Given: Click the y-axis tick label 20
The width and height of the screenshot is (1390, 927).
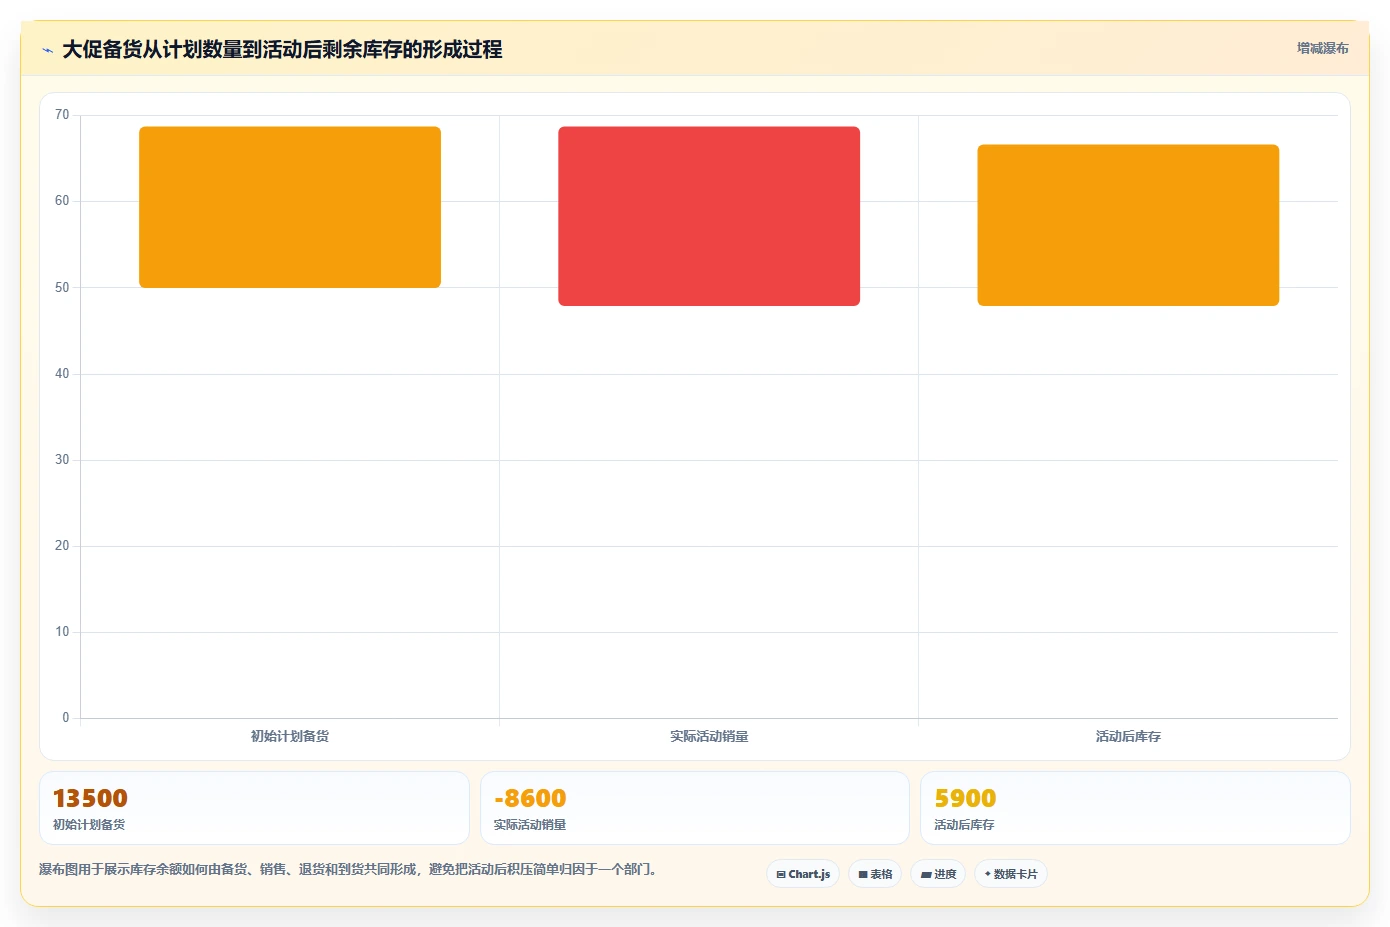Looking at the screenshot, I should (62, 546).
